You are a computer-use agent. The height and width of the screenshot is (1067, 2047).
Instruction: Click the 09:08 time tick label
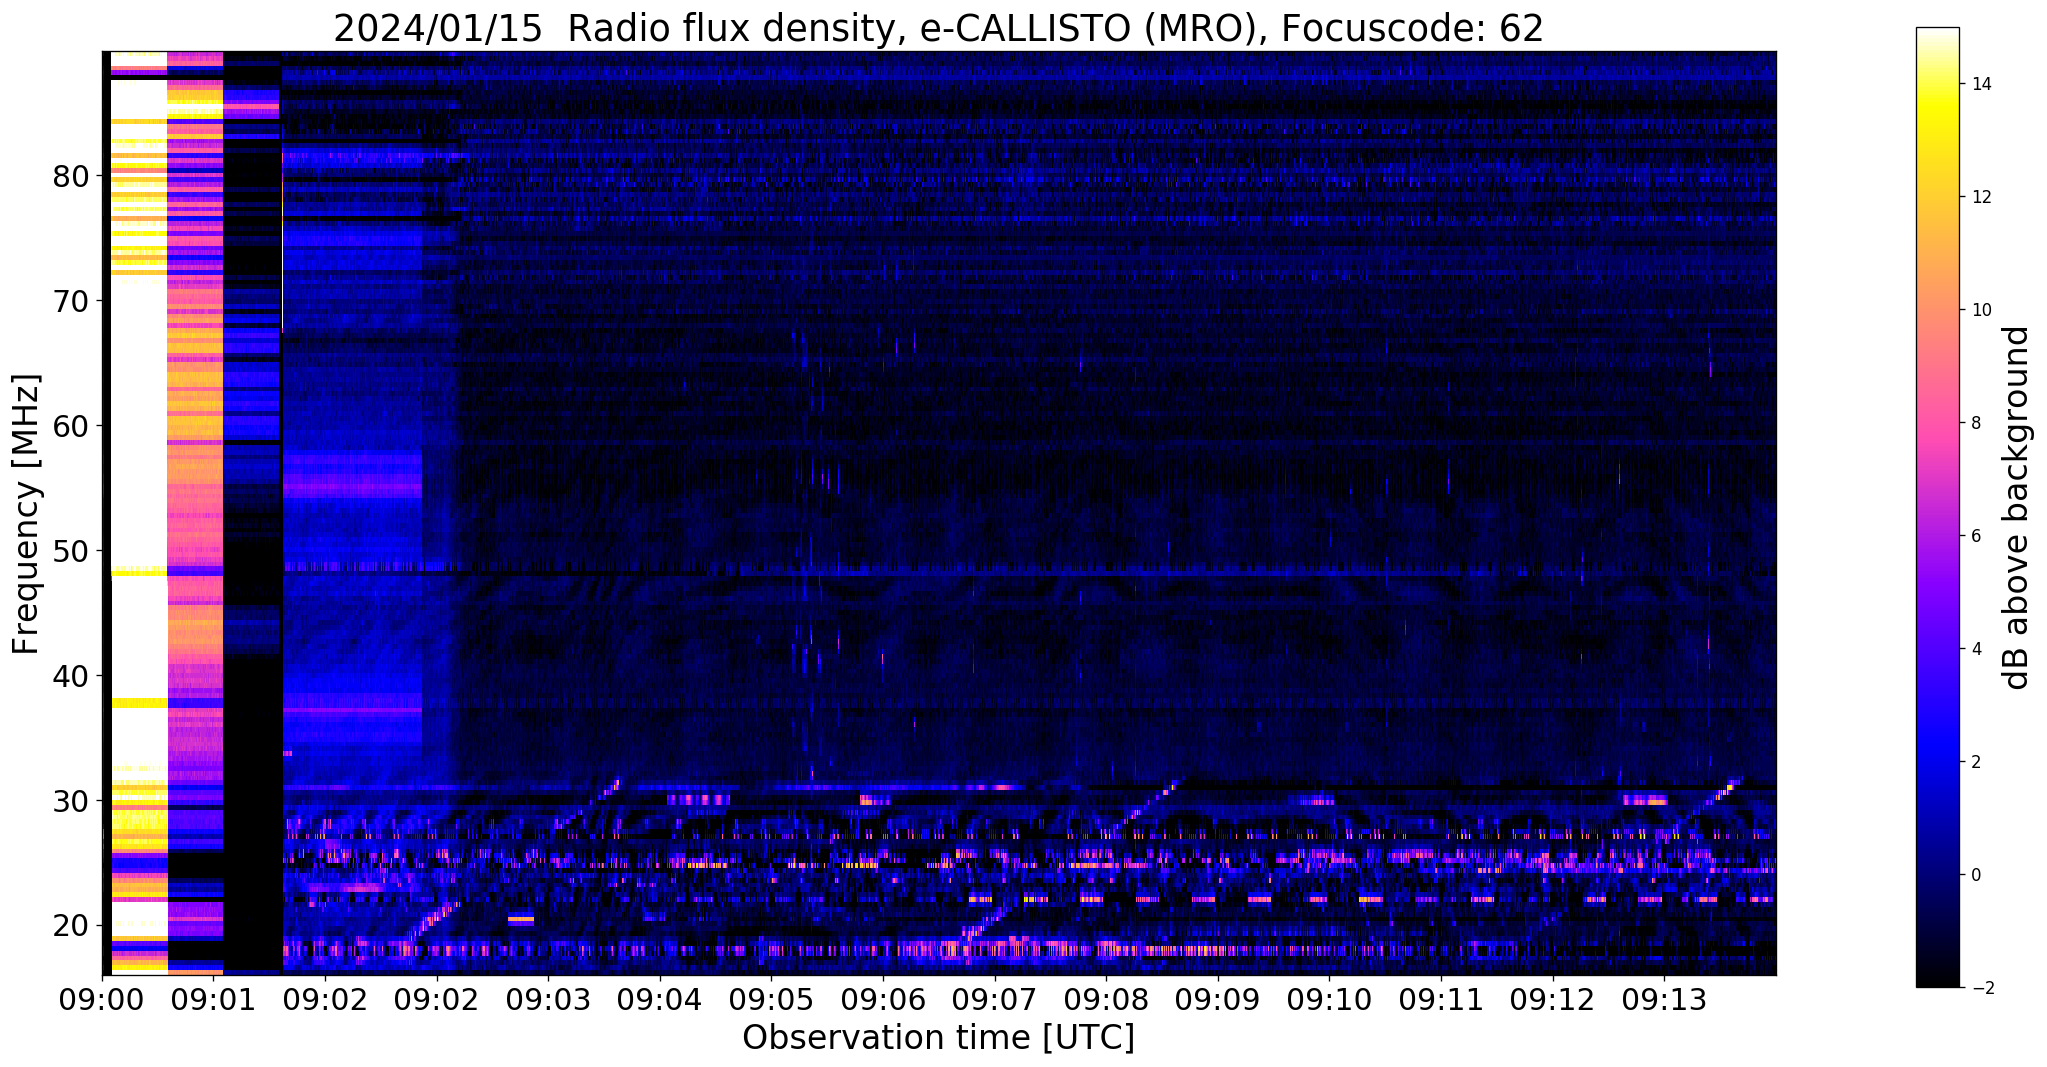click(x=1106, y=1000)
